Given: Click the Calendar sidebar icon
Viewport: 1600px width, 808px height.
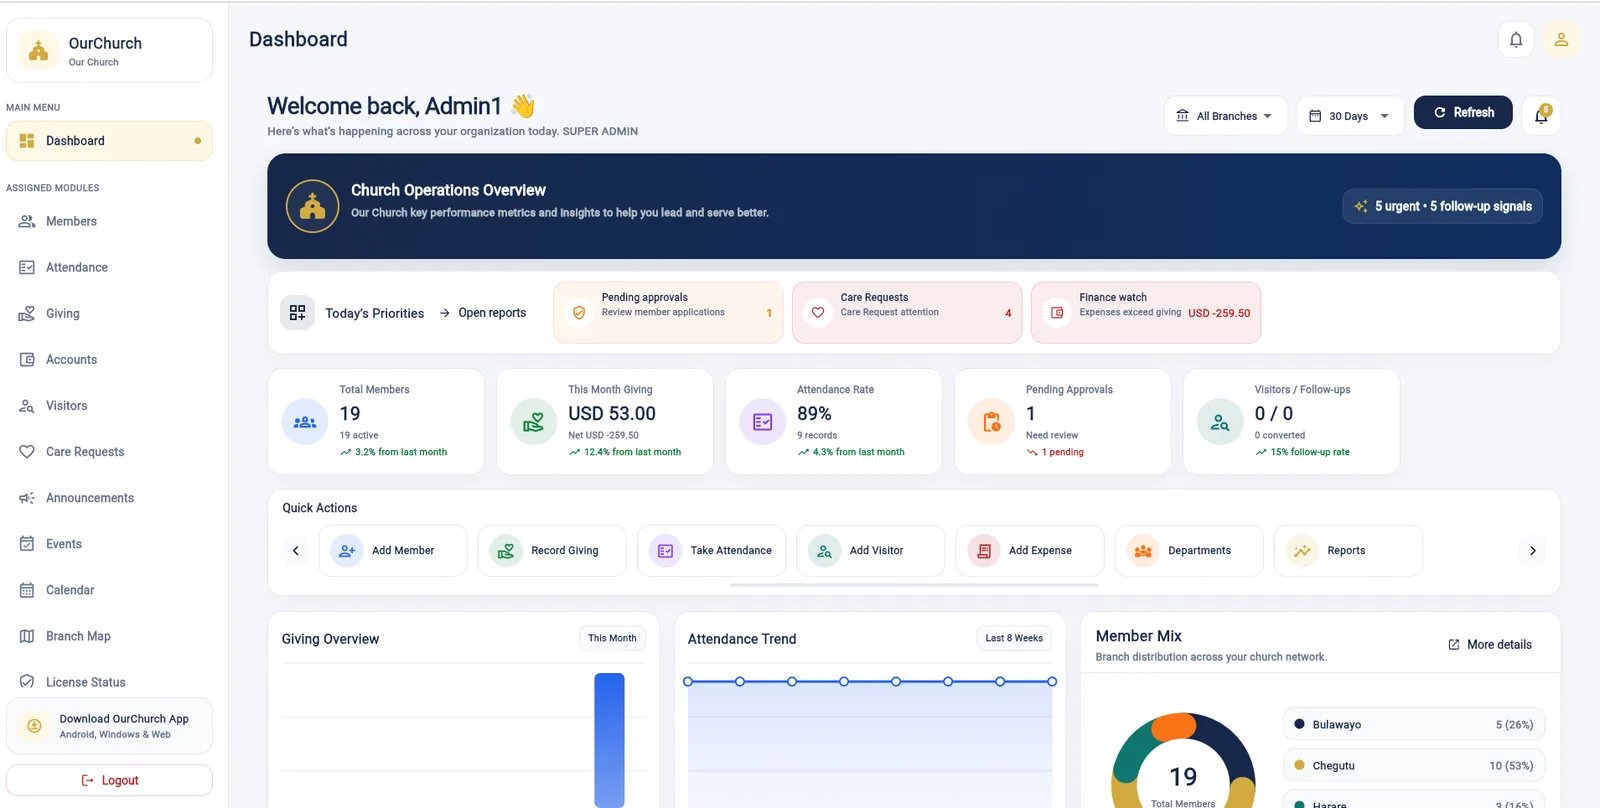Looking at the screenshot, I should click(27, 589).
